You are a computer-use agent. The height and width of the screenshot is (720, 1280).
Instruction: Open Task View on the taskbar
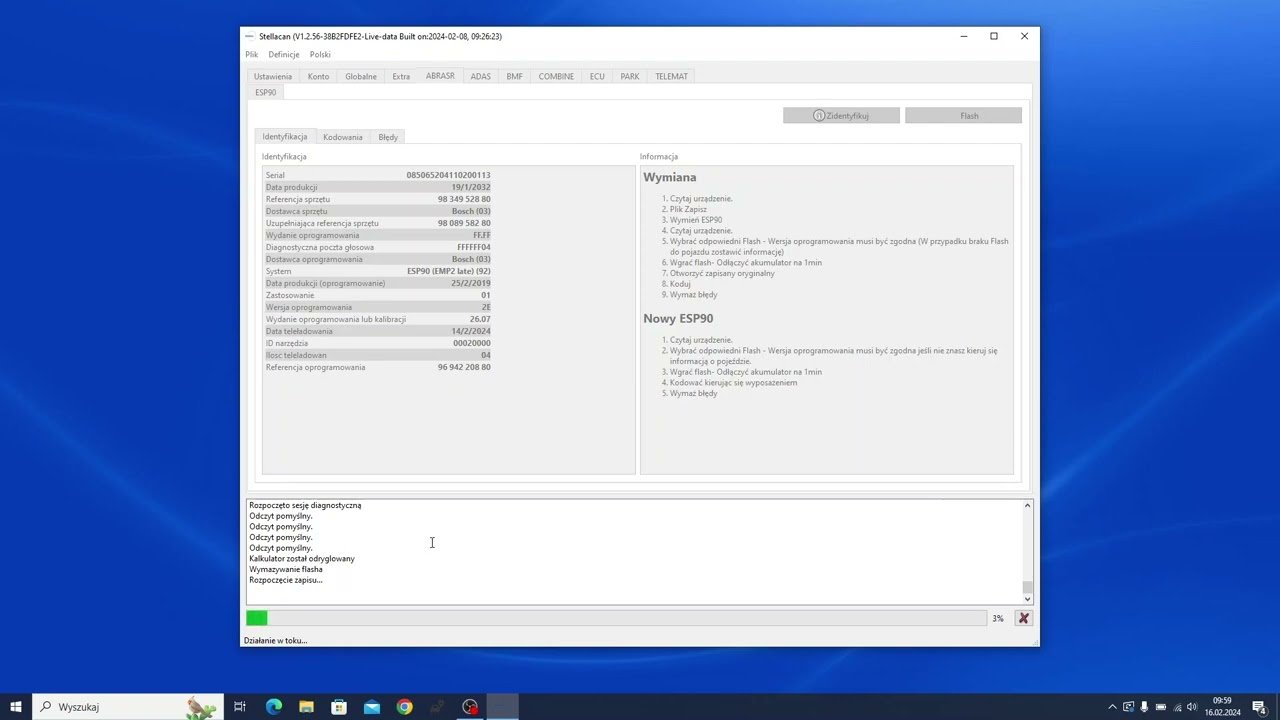240,707
